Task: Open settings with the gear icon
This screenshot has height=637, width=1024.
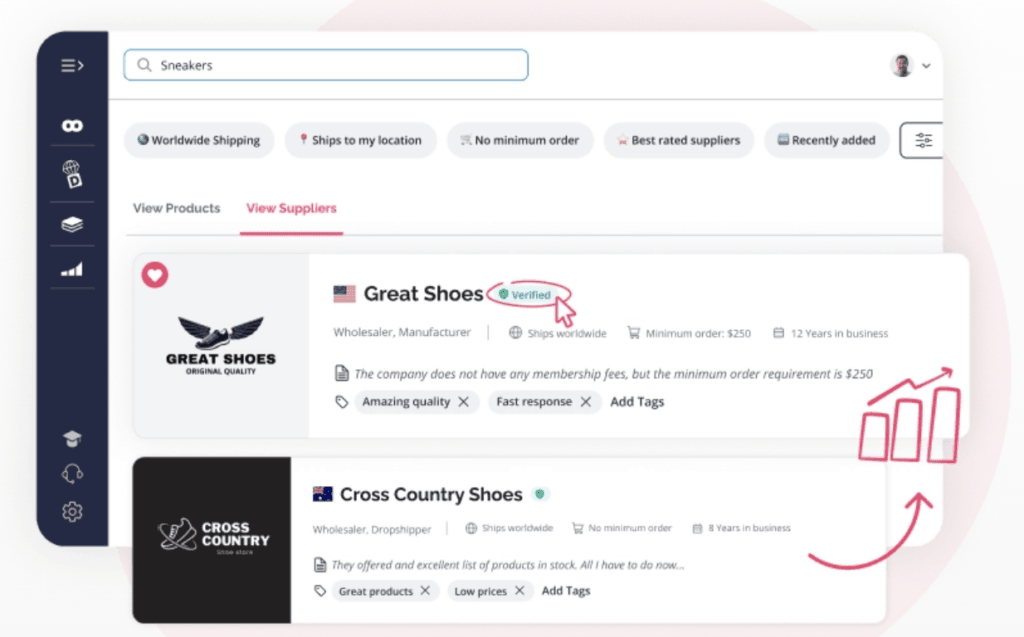Action: click(71, 511)
